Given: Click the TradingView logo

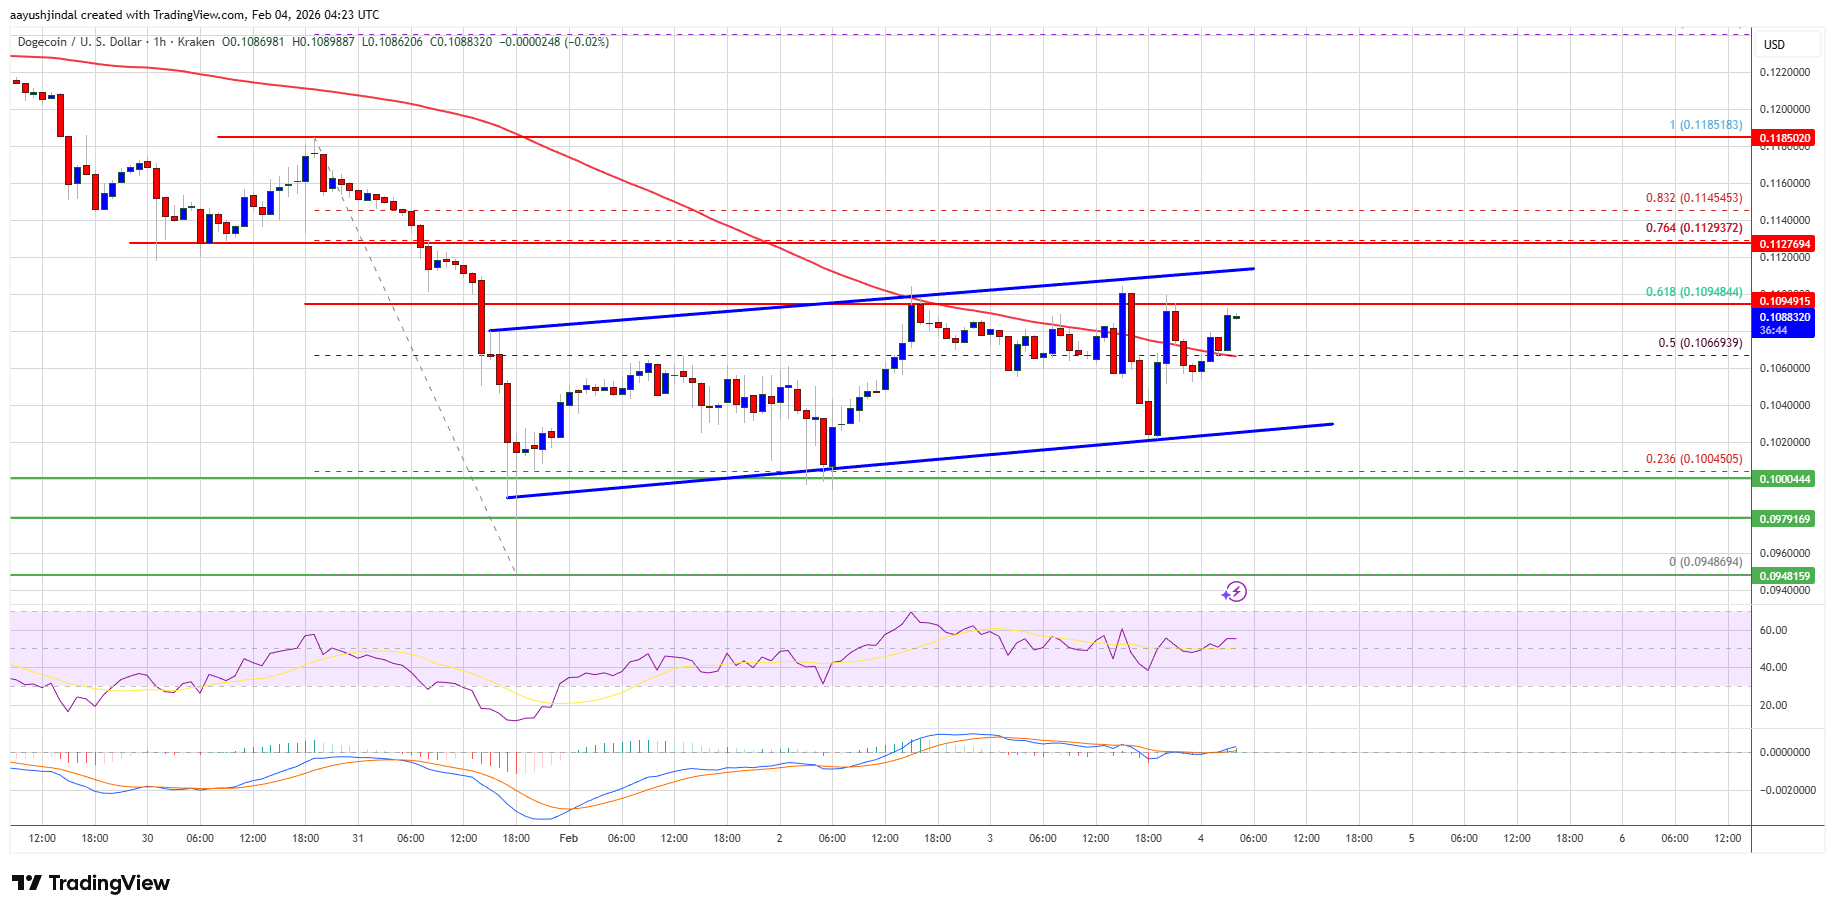Looking at the screenshot, I should [x=91, y=883].
